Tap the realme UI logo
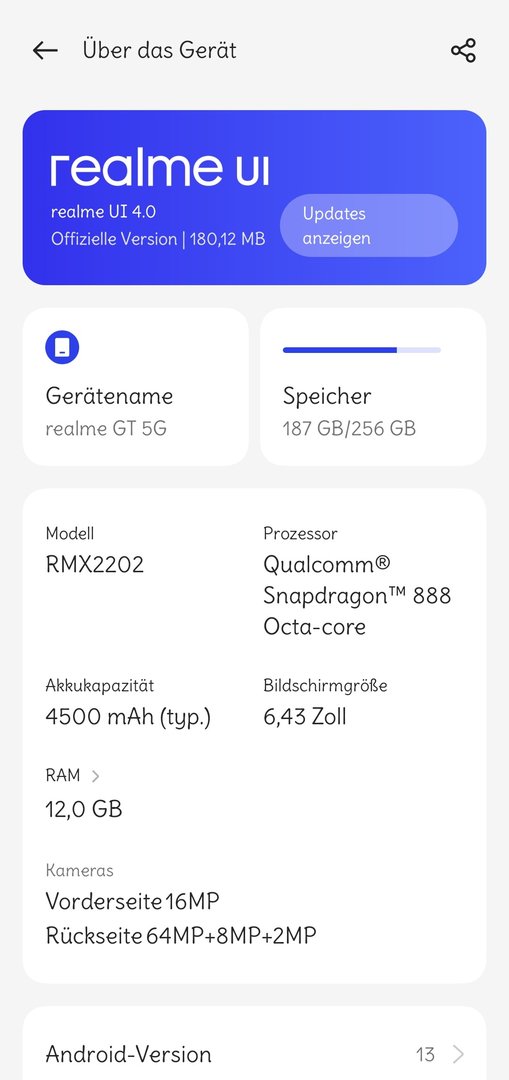Viewport: 509px width, 1080px height. click(x=159, y=169)
